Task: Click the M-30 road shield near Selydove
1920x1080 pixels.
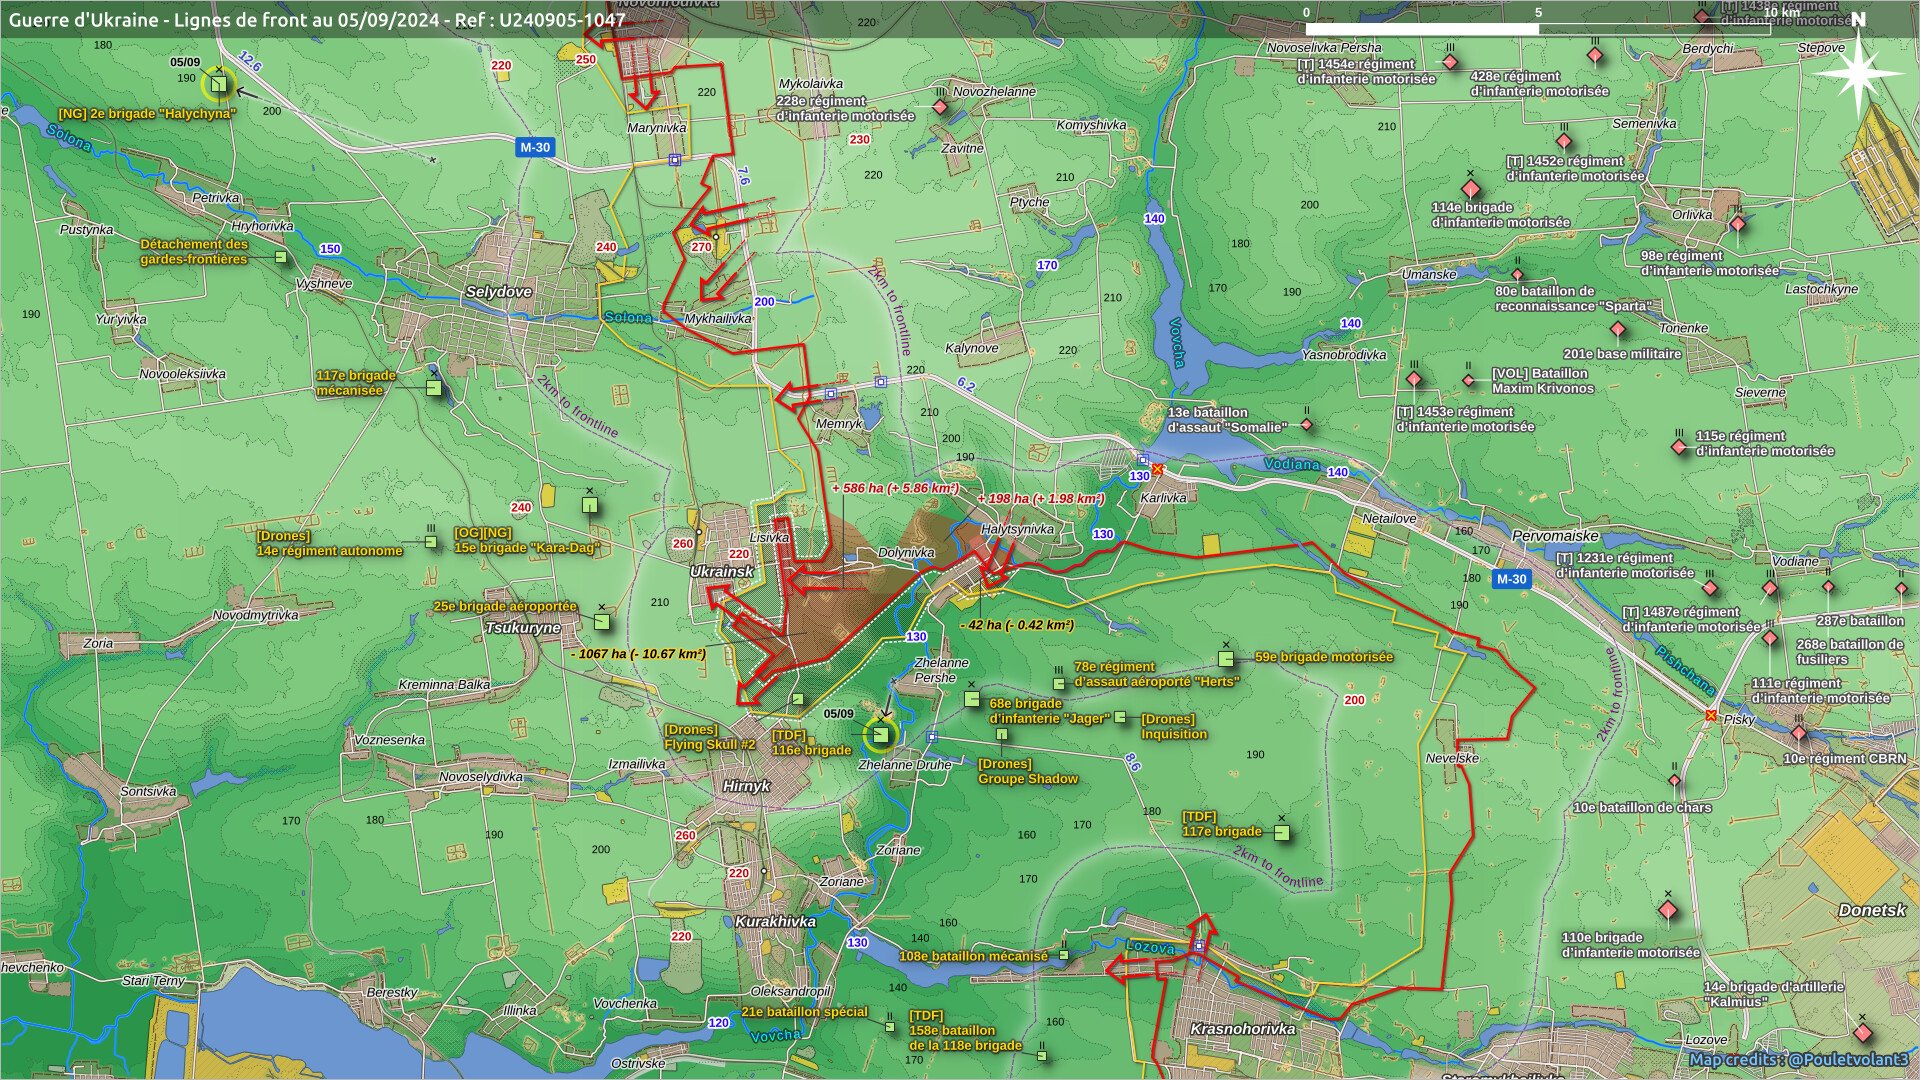Action: 535,147
